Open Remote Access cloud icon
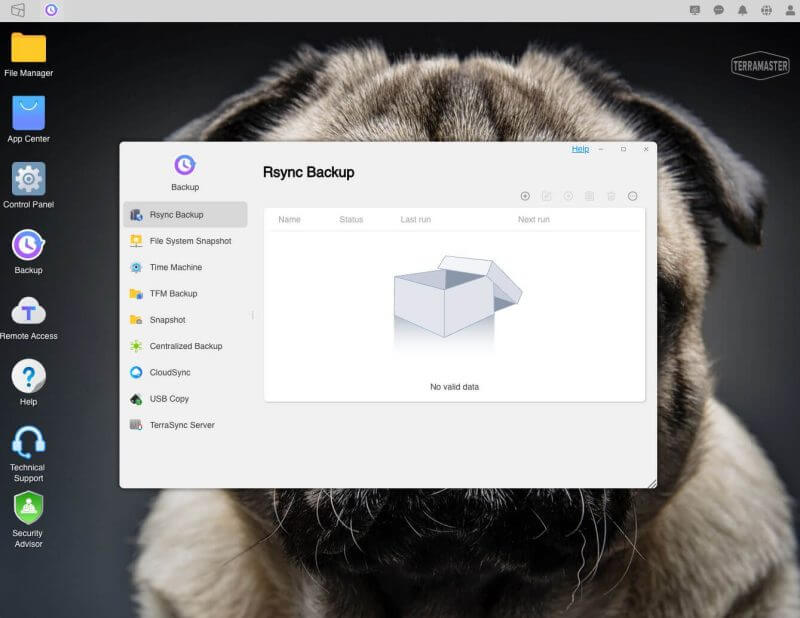 [x=29, y=310]
